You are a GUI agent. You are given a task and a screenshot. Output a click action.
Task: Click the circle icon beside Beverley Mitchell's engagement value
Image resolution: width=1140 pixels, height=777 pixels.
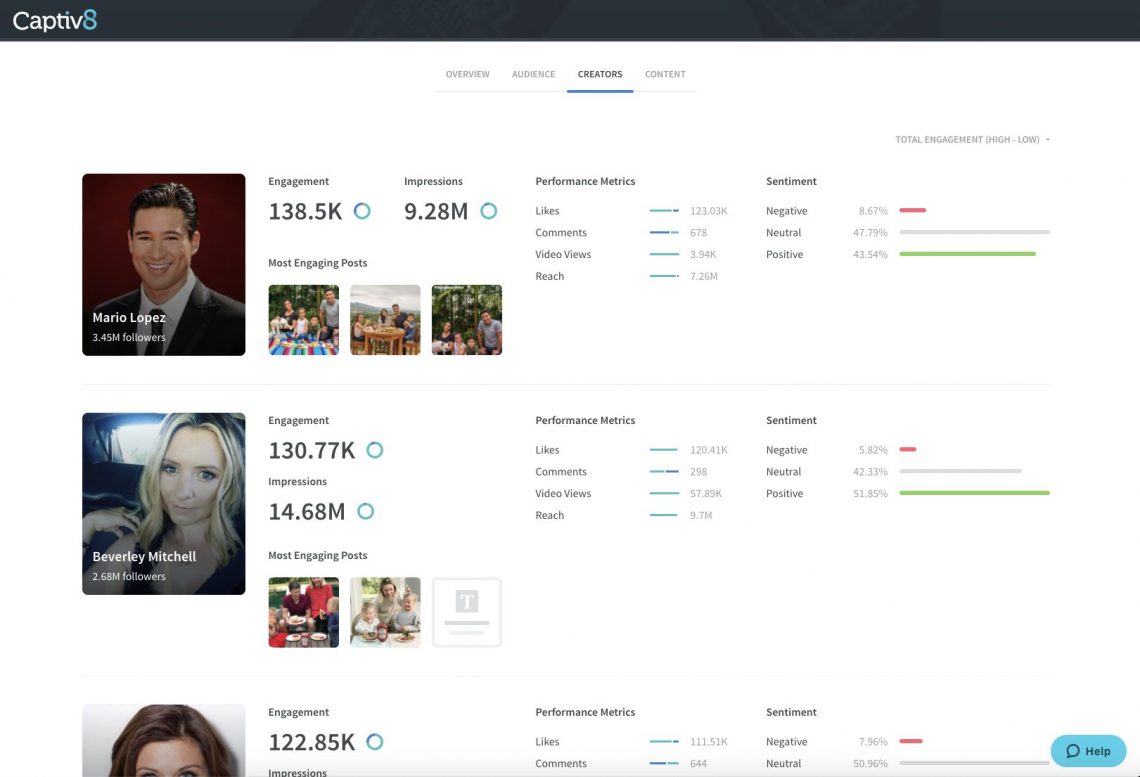tap(375, 450)
